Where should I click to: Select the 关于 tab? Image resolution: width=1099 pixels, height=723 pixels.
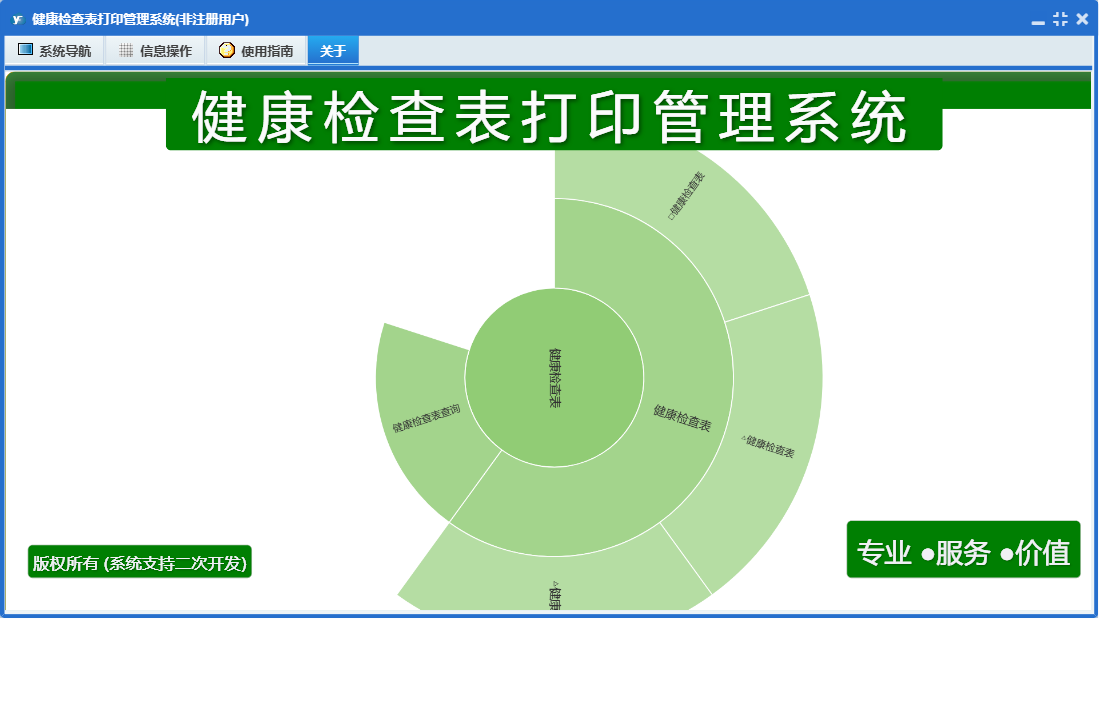(333, 51)
